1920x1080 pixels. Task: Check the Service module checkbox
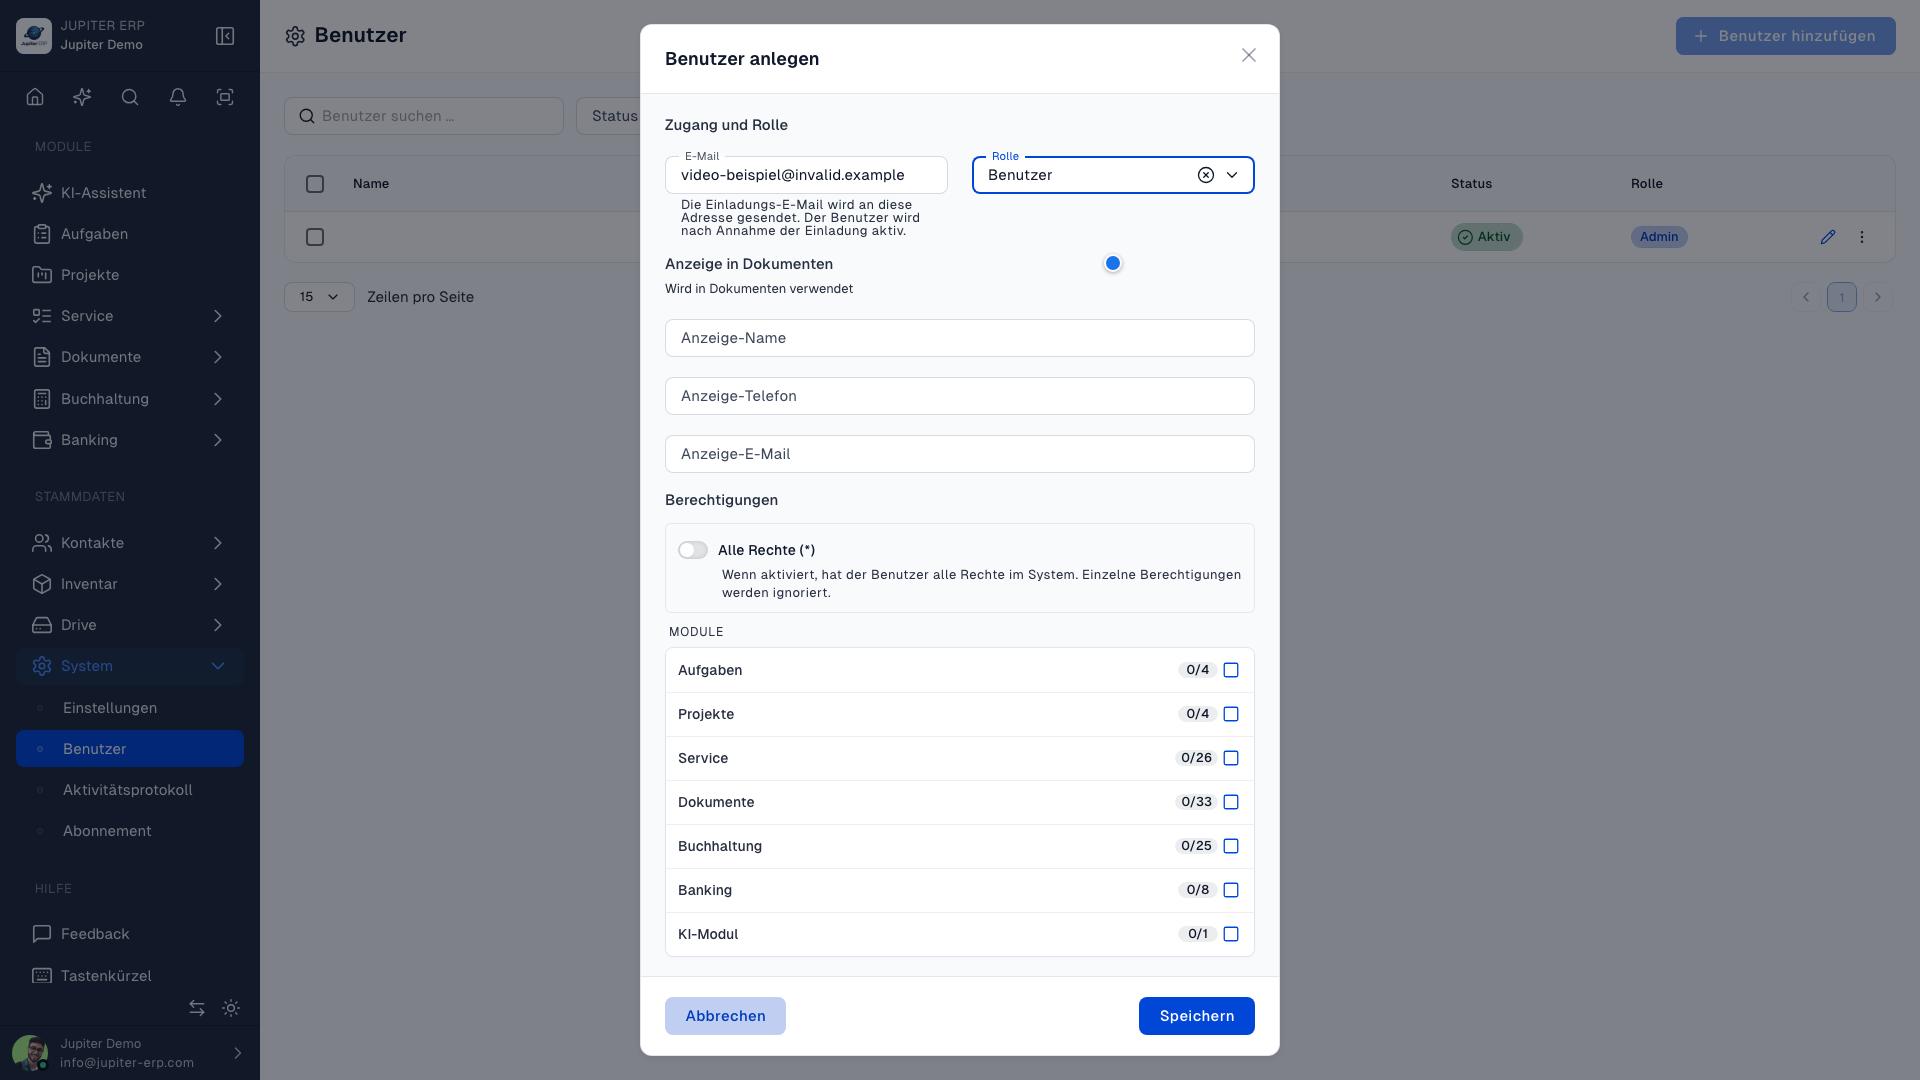(1231, 758)
